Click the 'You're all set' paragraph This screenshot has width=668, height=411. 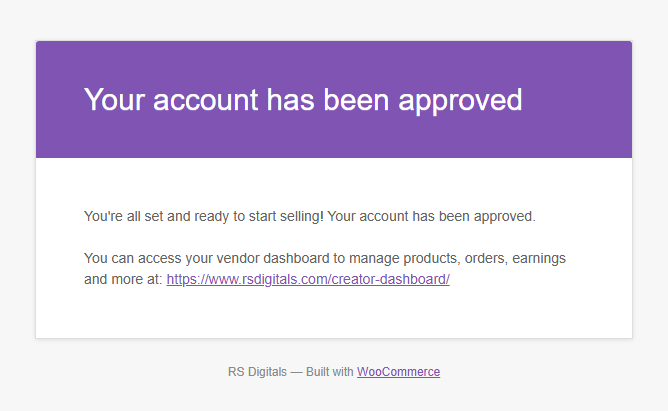(x=310, y=216)
